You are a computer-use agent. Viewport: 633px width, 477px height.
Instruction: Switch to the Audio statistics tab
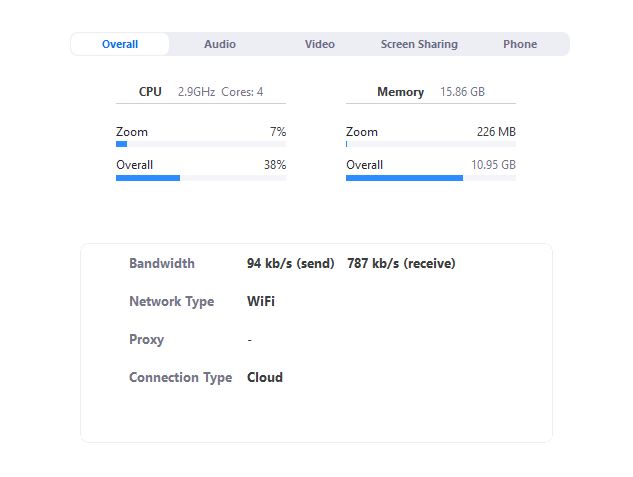click(x=220, y=44)
